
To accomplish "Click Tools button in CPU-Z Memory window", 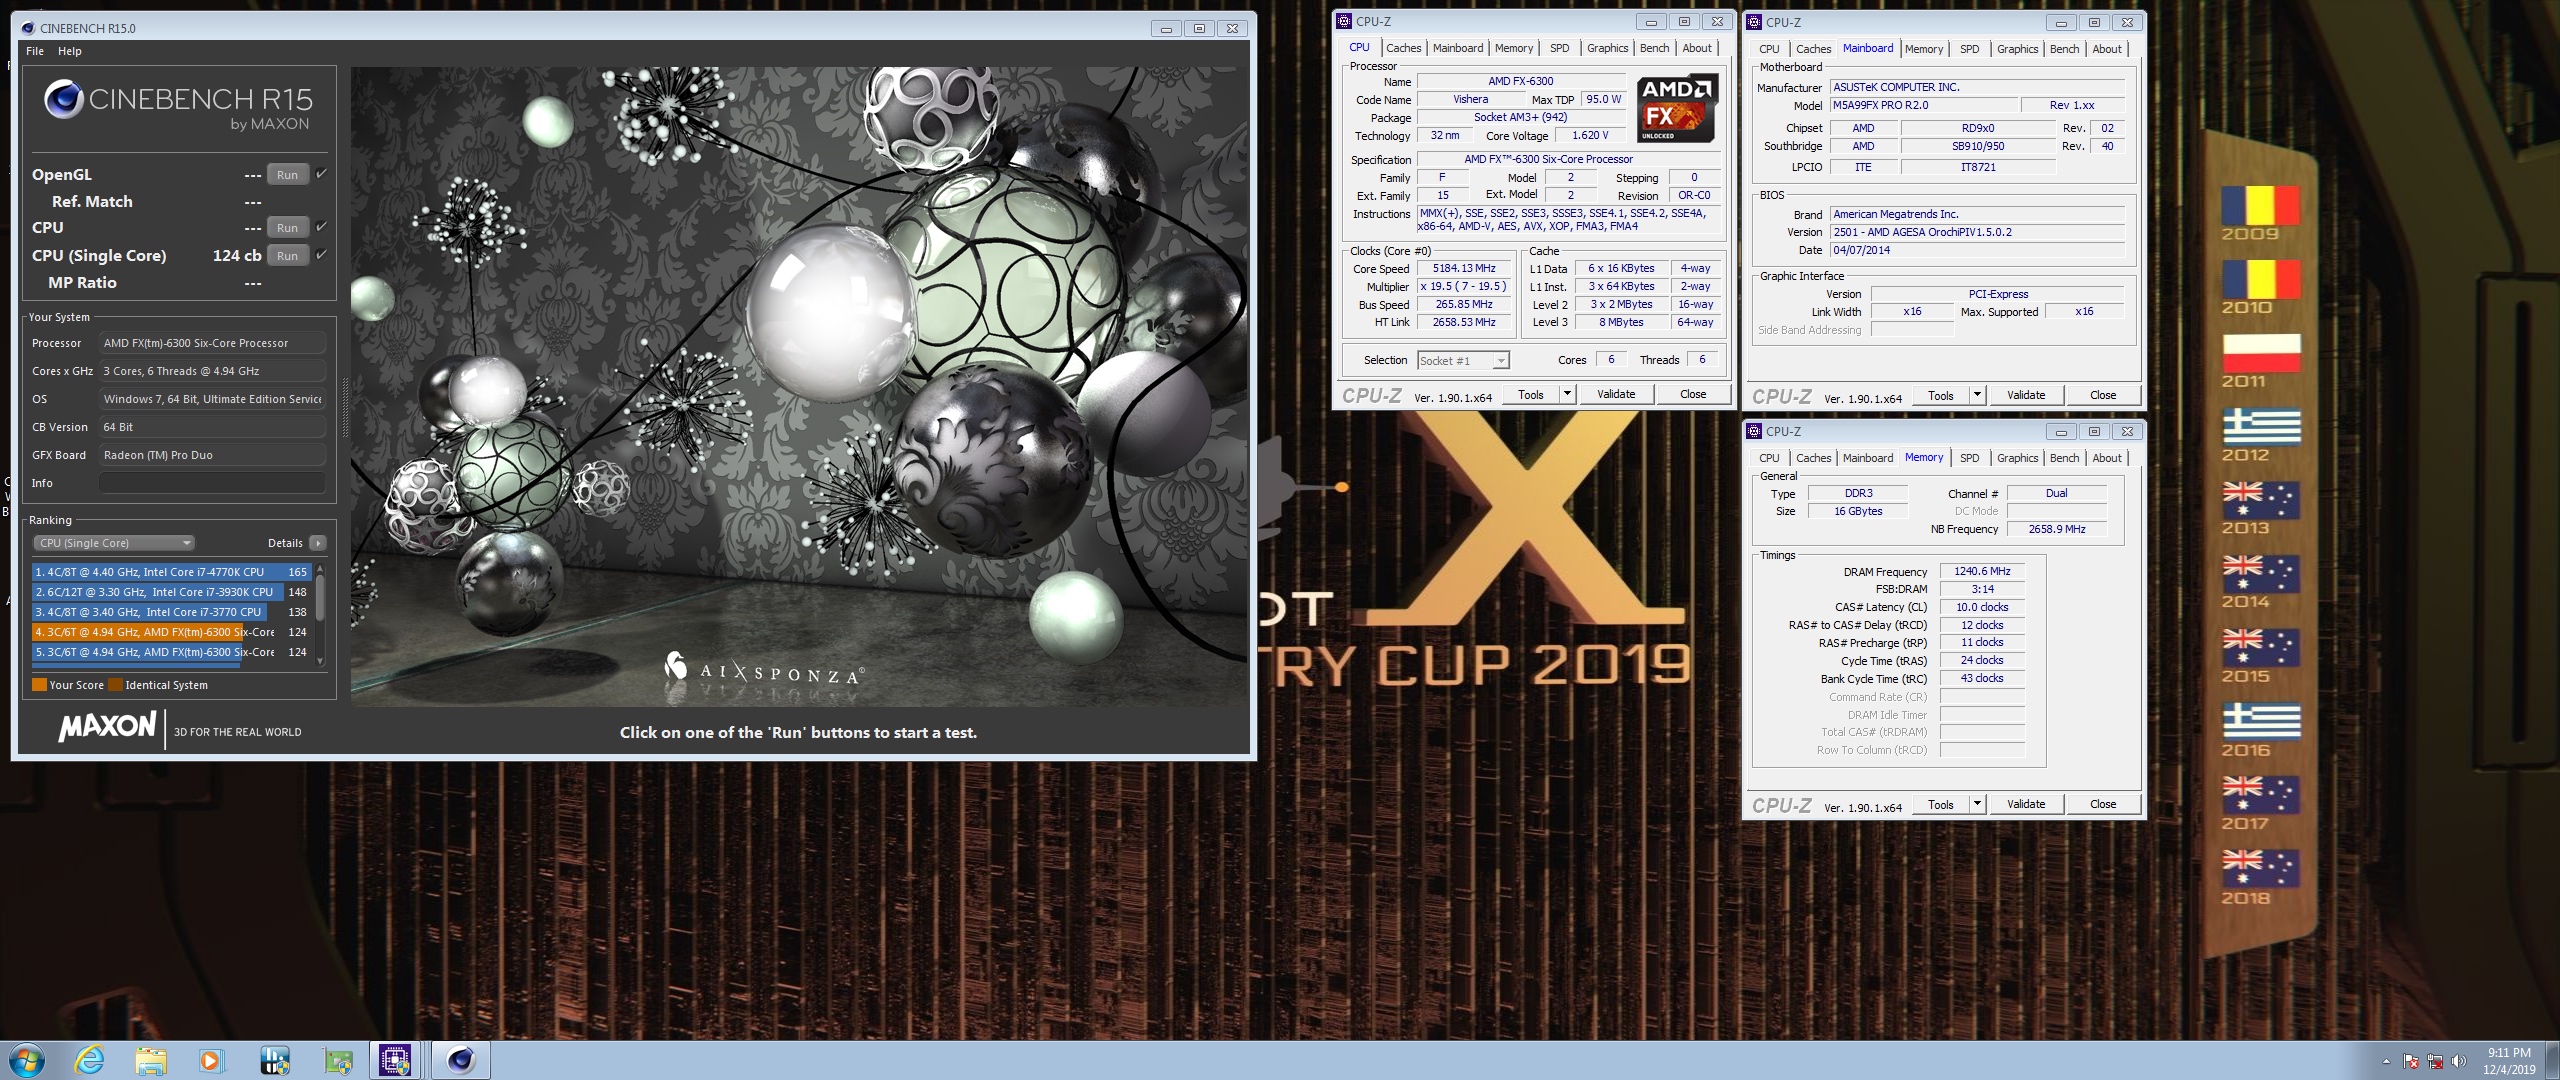I will tap(1941, 804).
